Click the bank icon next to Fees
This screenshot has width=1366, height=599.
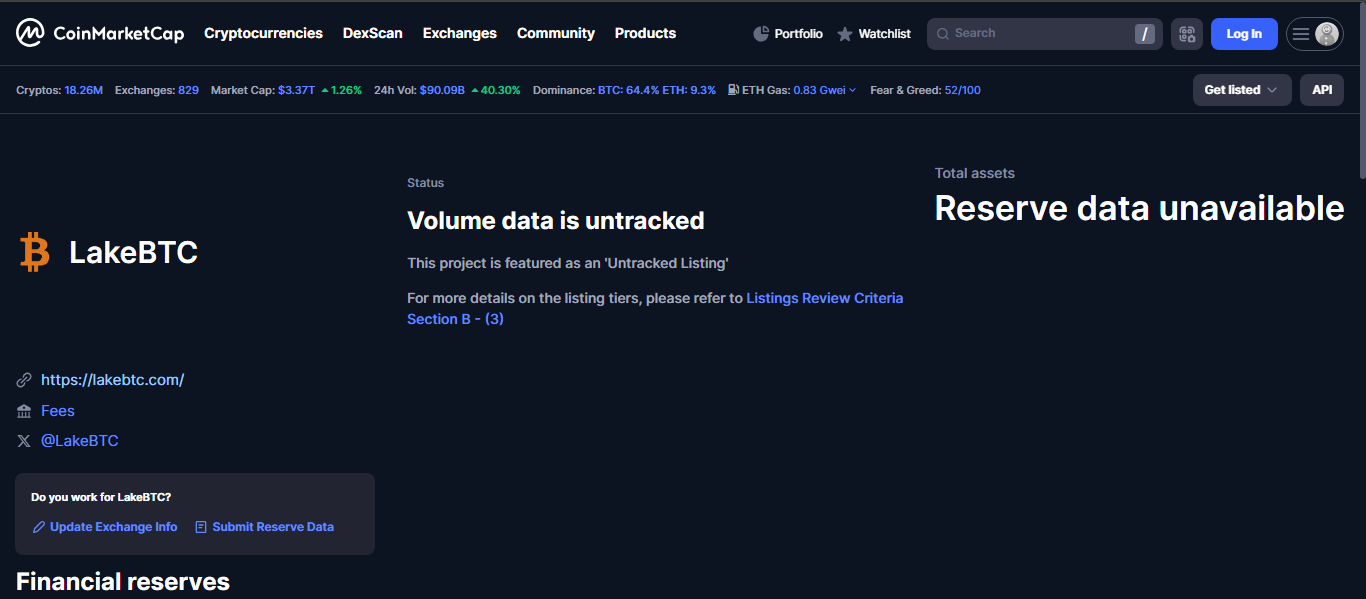coord(24,411)
